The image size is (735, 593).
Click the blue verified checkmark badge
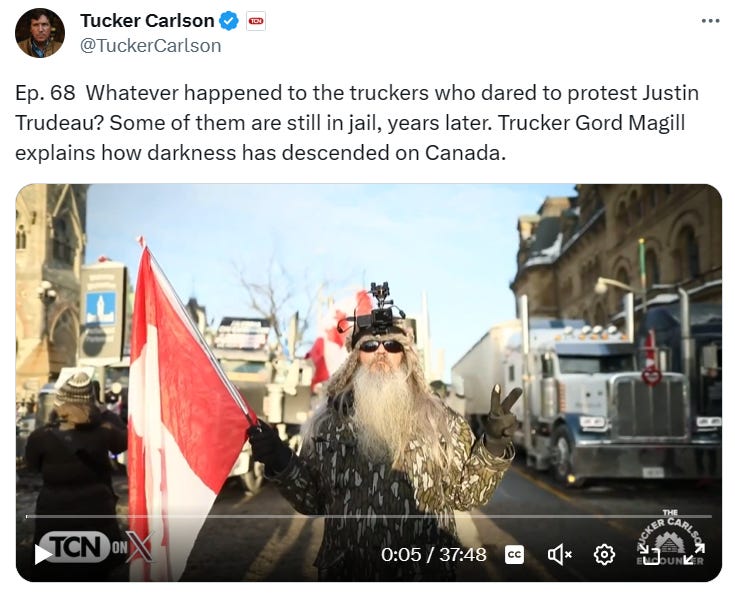(229, 21)
